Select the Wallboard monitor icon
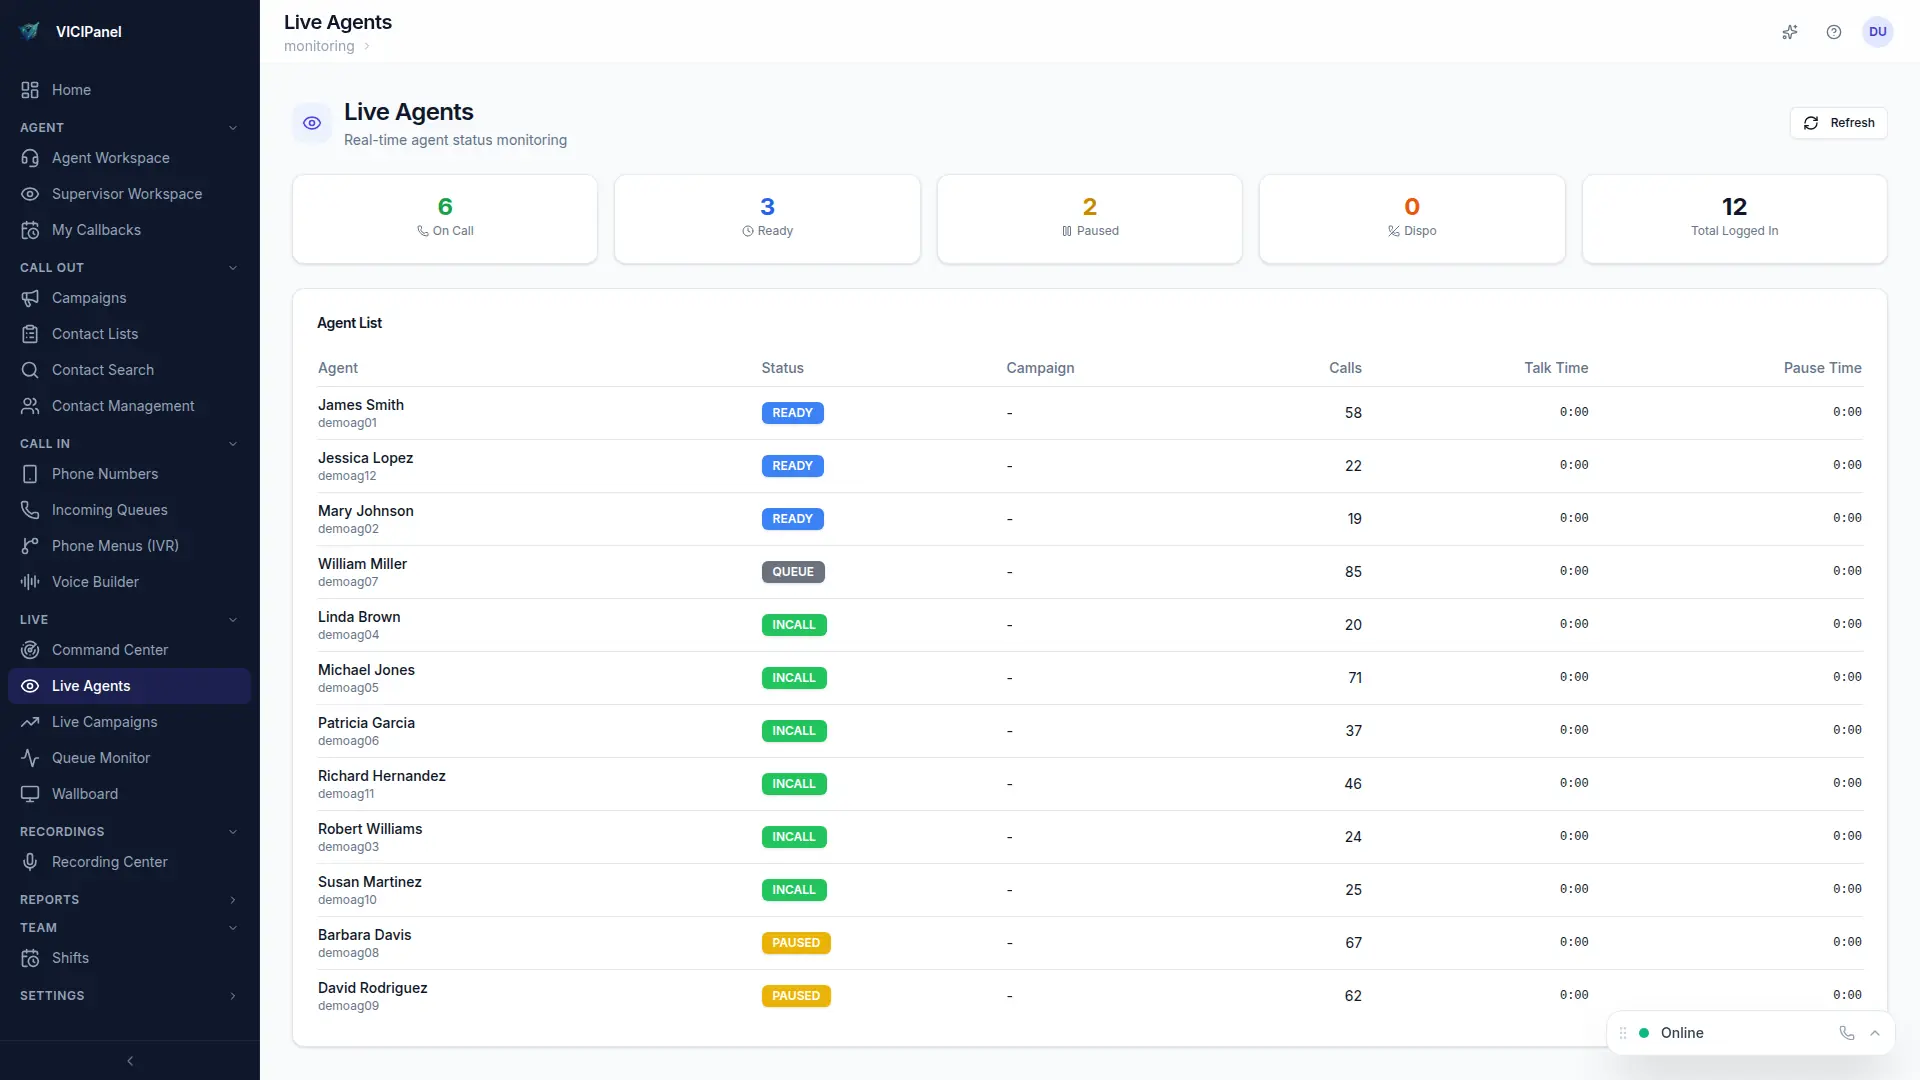The image size is (1920, 1080). [30, 793]
